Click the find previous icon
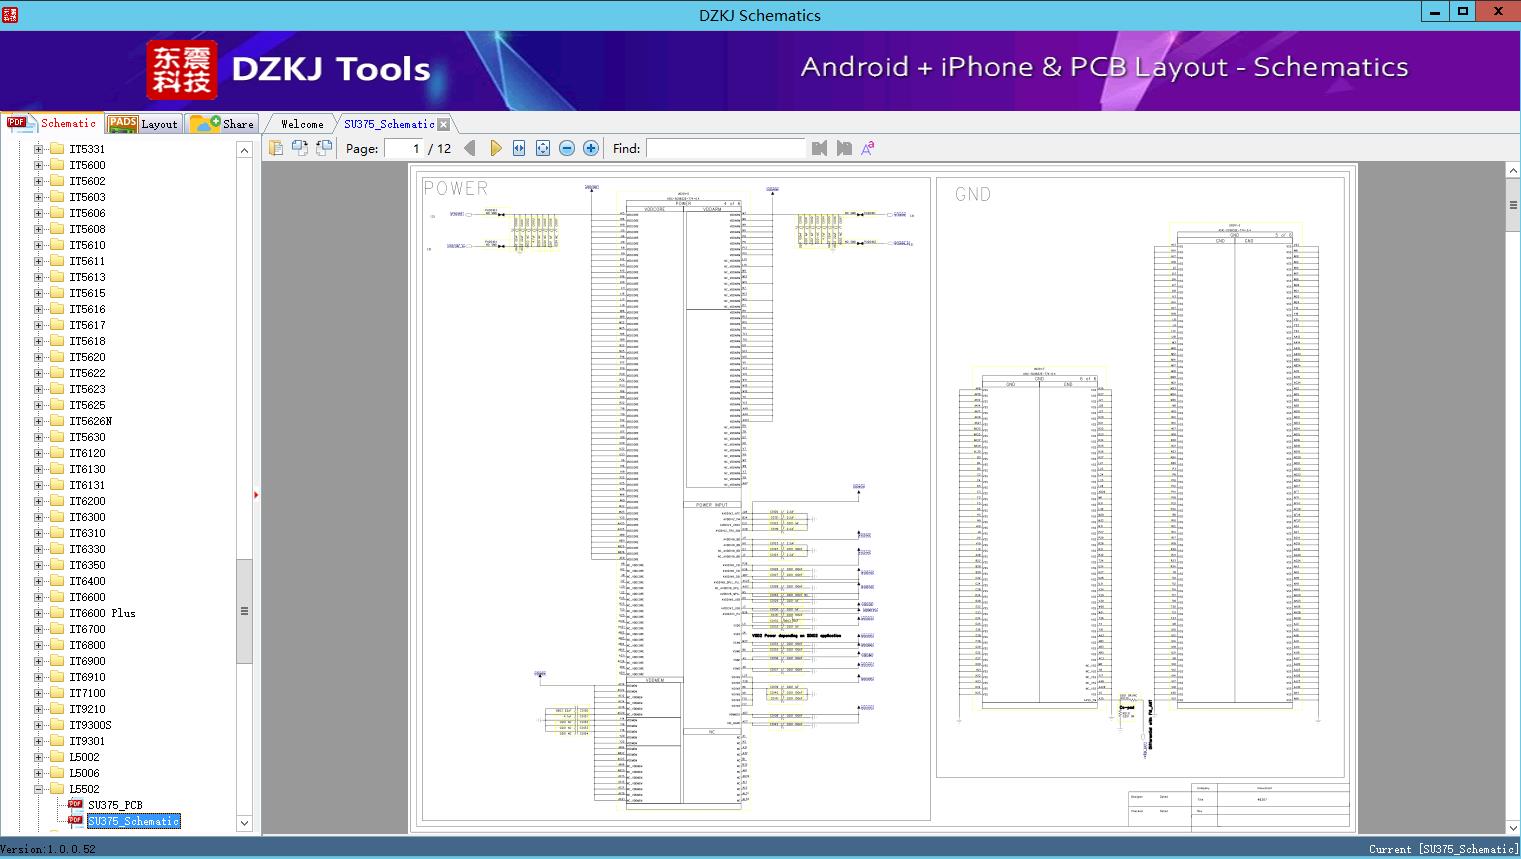1521x859 pixels. pos(820,148)
